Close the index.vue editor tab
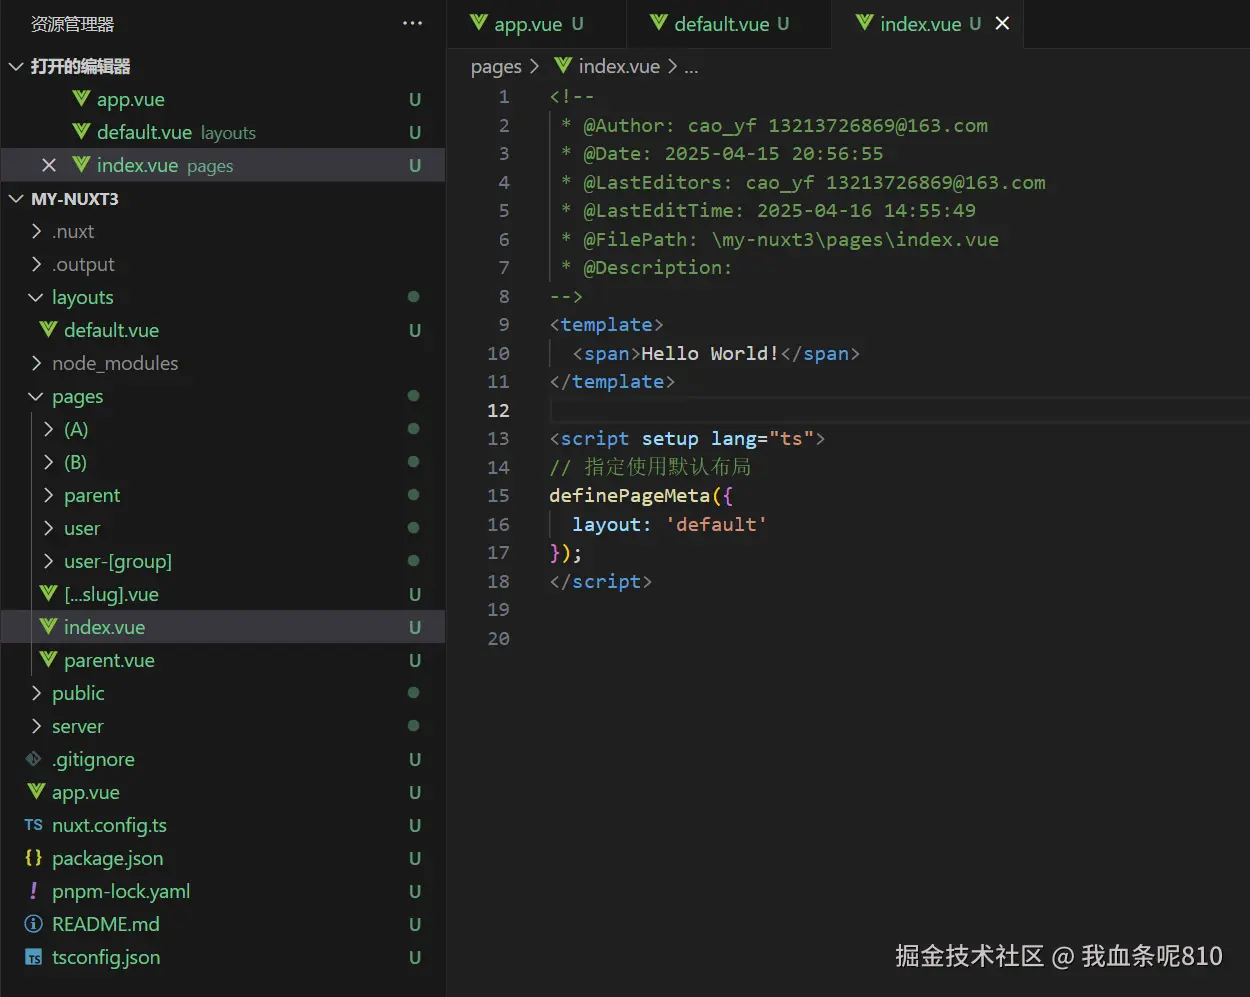This screenshot has height=997, width=1250. (x=1002, y=23)
